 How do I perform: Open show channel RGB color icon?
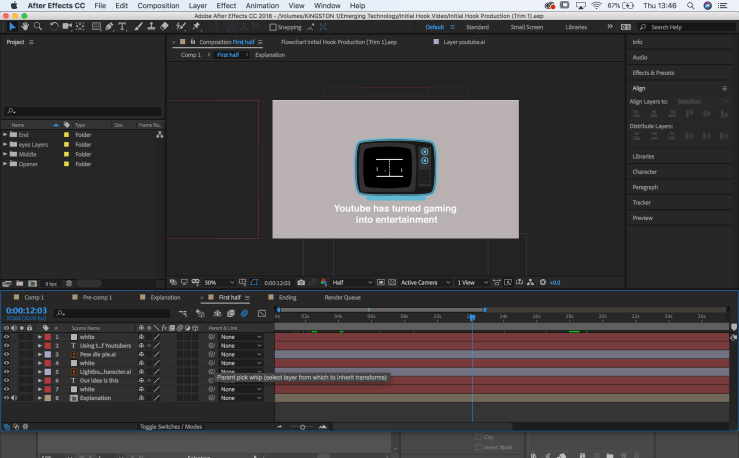(324, 283)
